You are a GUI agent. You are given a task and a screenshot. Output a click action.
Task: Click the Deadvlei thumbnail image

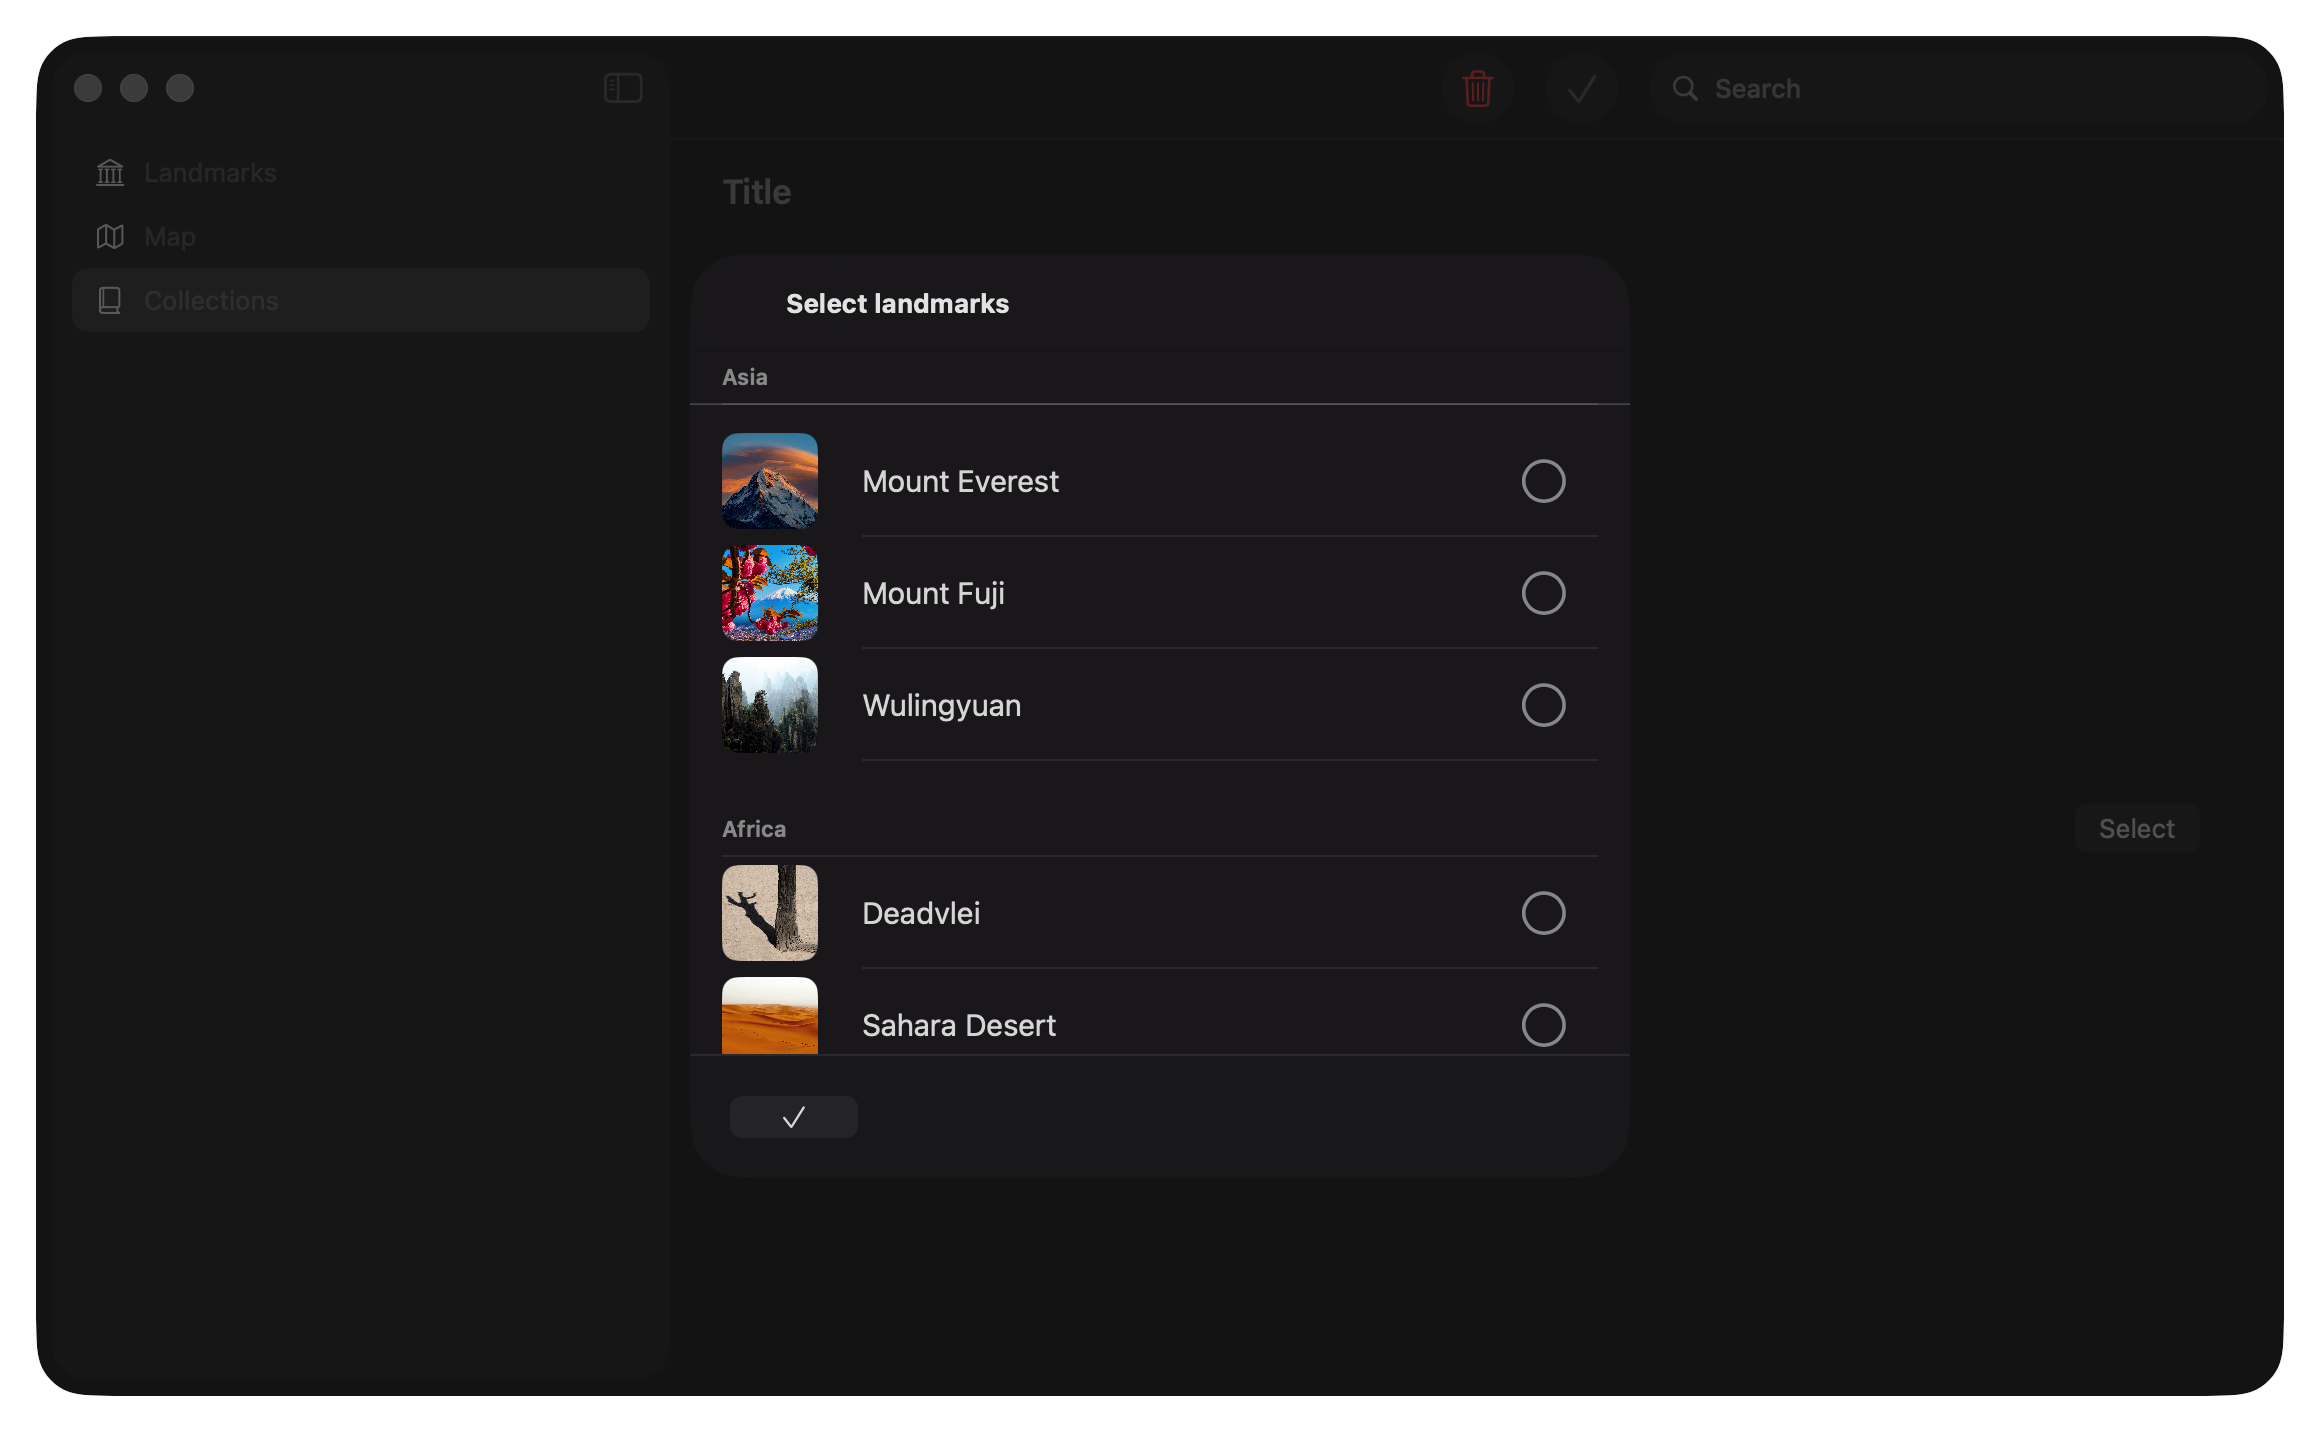pos(769,913)
